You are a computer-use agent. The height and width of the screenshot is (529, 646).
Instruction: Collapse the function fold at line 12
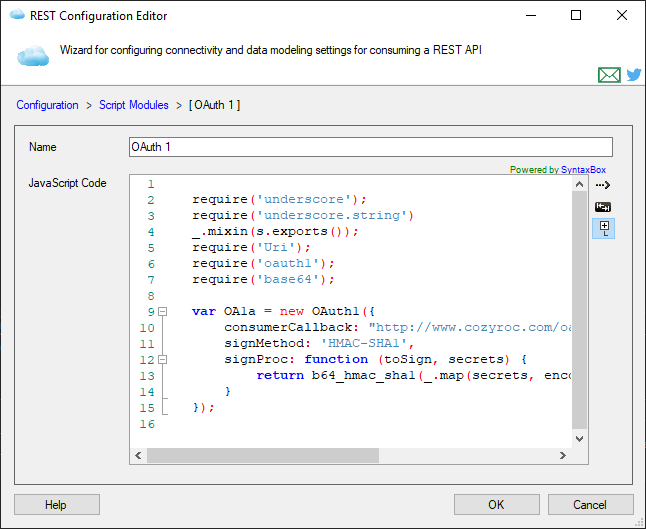(x=163, y=360)
